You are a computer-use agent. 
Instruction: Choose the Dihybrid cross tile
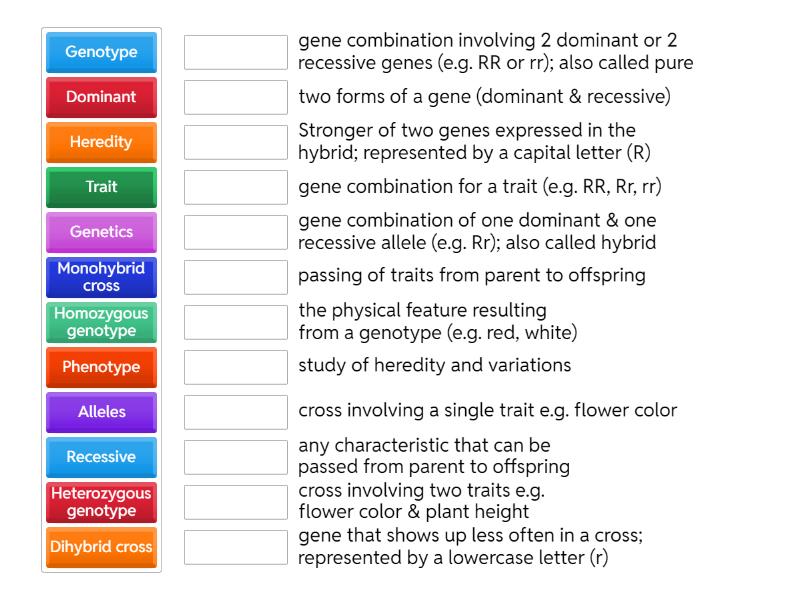click(x=100, y=547)
